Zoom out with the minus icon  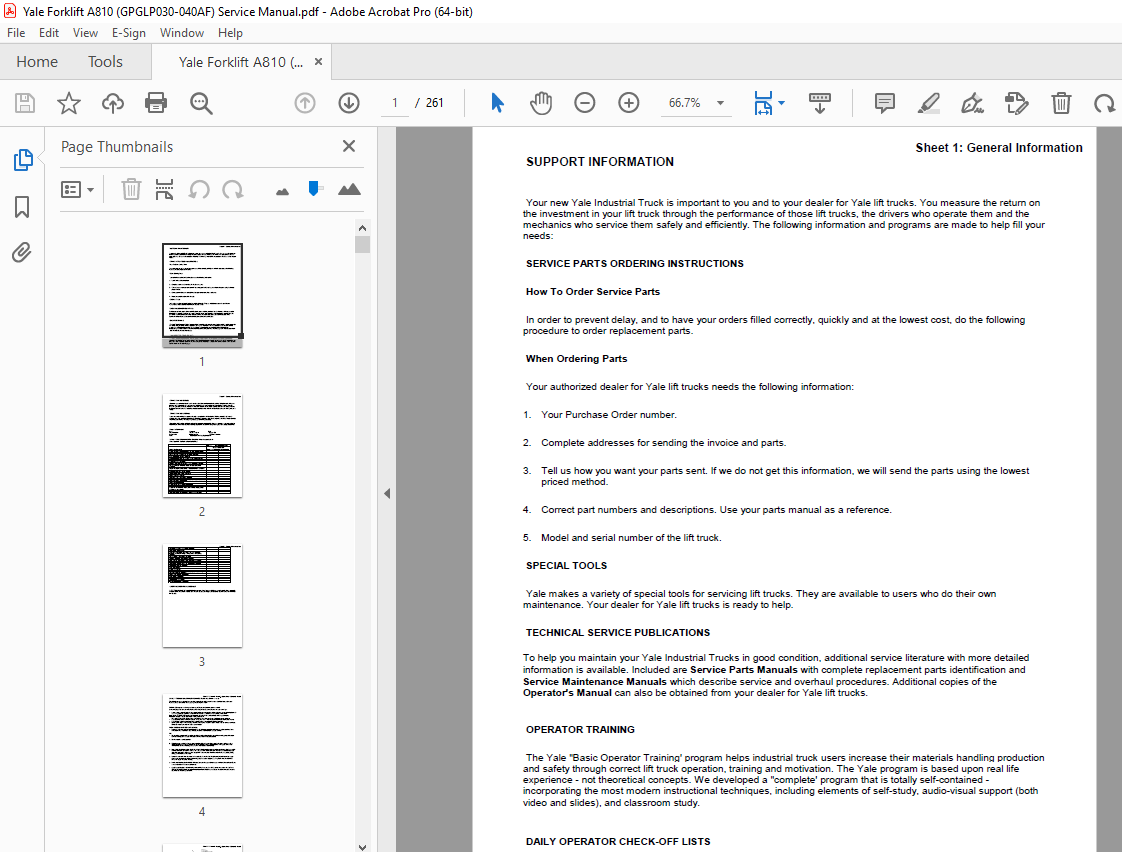(585, 103)
